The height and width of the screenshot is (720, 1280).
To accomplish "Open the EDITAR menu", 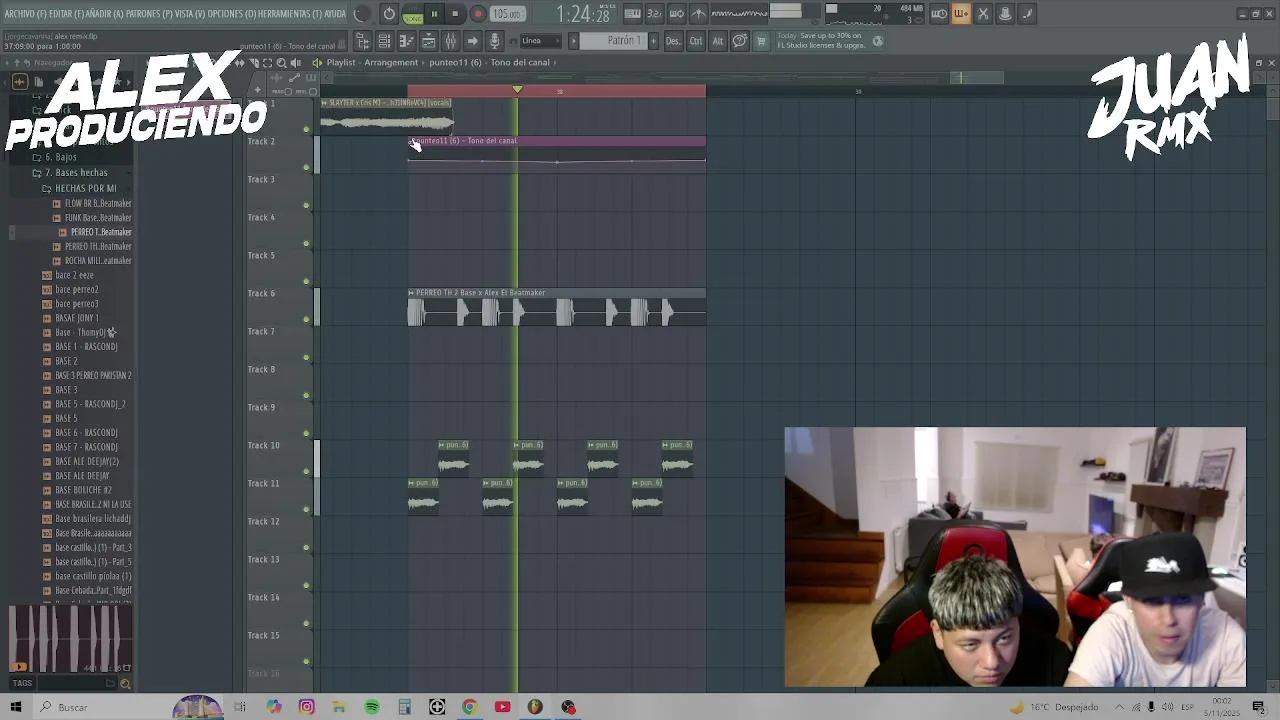I will pyautogui.click(x=67, y=14).
